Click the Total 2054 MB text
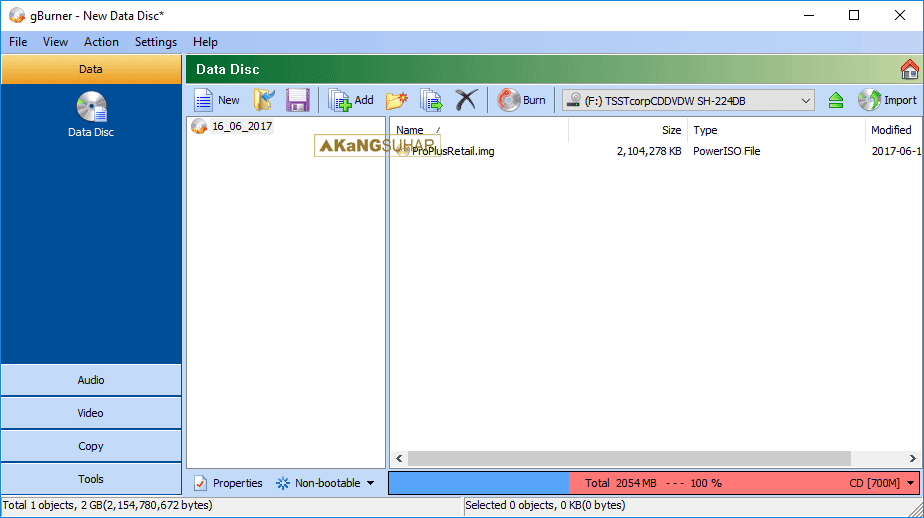924x518 pixels. 621,483
